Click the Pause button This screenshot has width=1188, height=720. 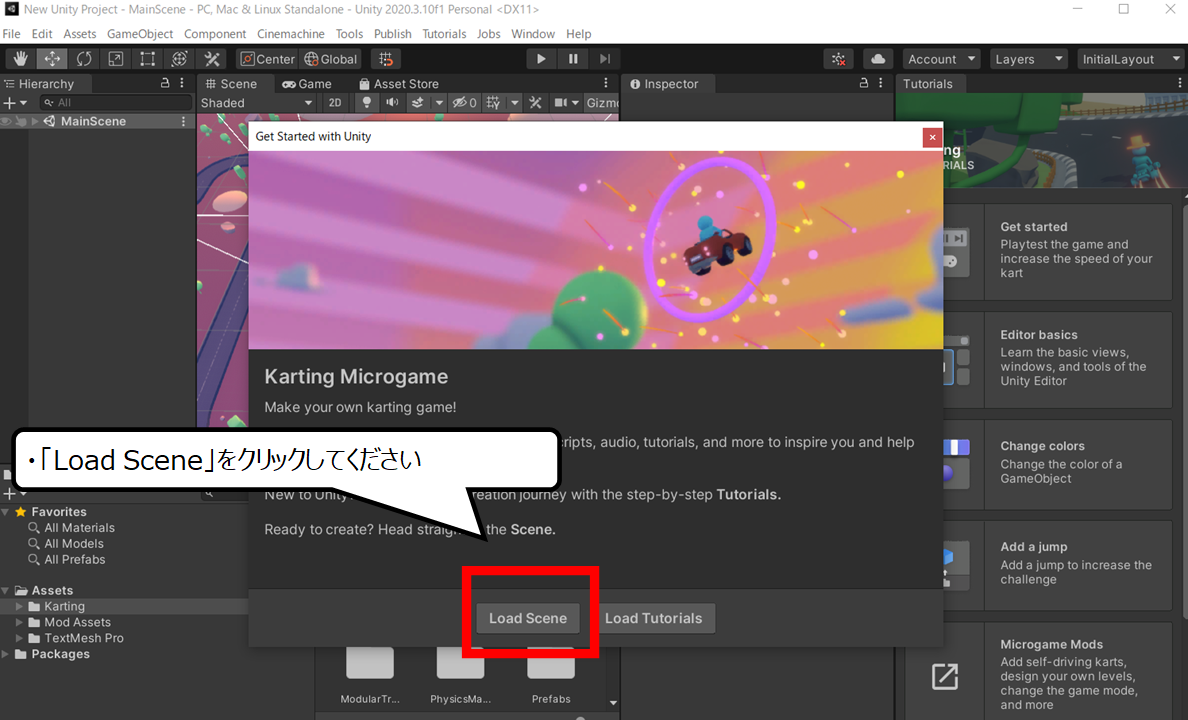point(573,59)
